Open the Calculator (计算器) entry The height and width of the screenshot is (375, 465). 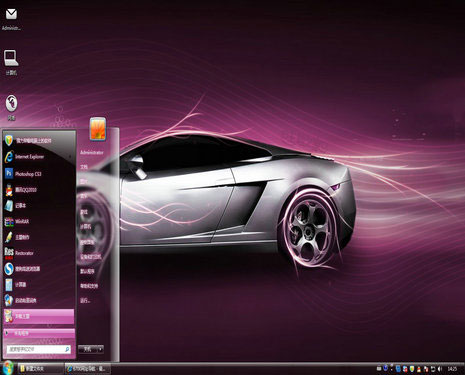[39, 285]
